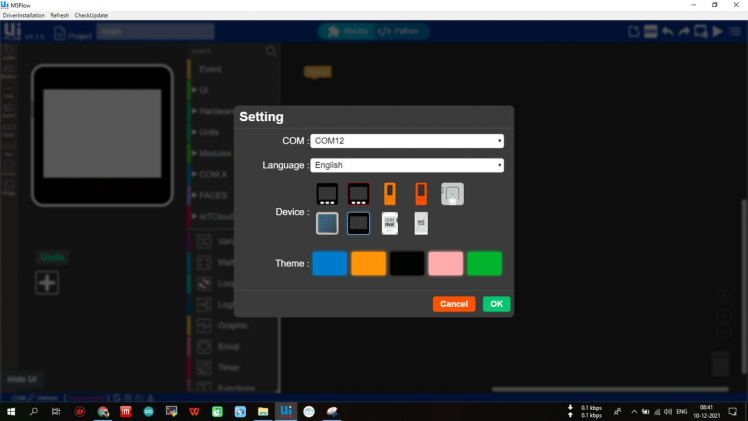The width and height of the screenshot is (748, 421).
Task: Open the DriverInstallation menu
Action: coord(23,15)
